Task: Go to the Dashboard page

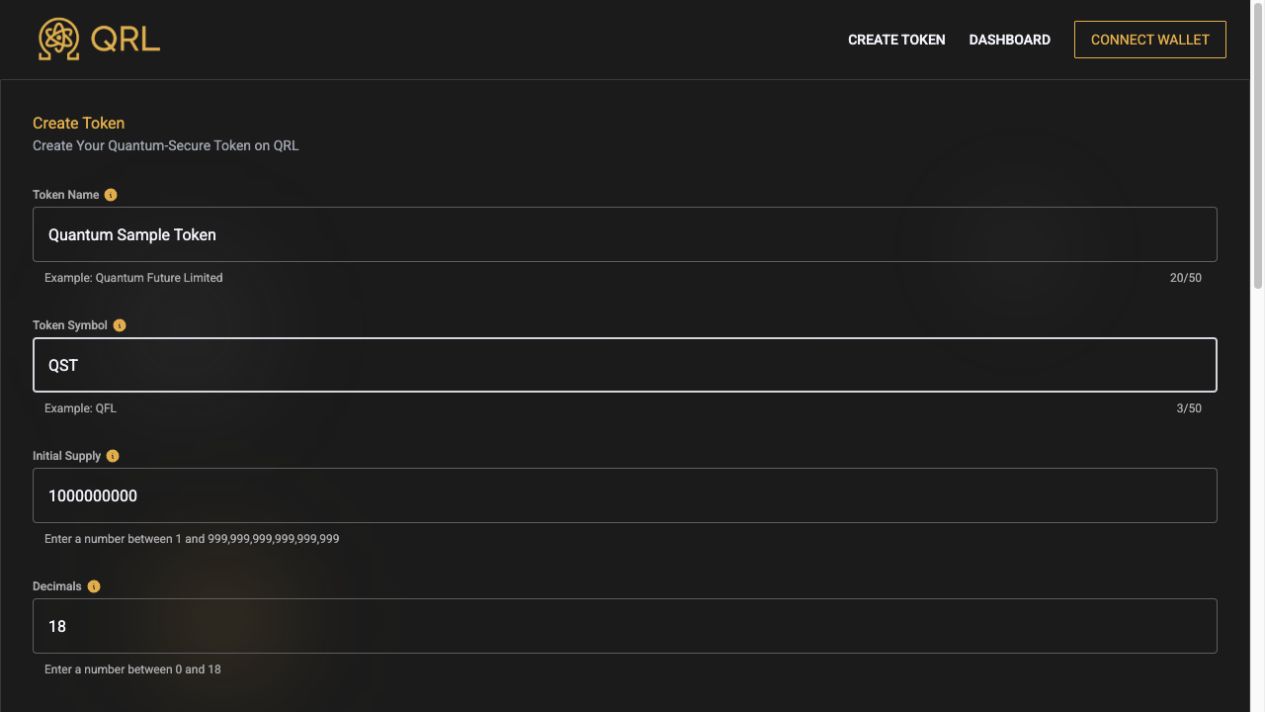Action: click(x=1009, y=40)
